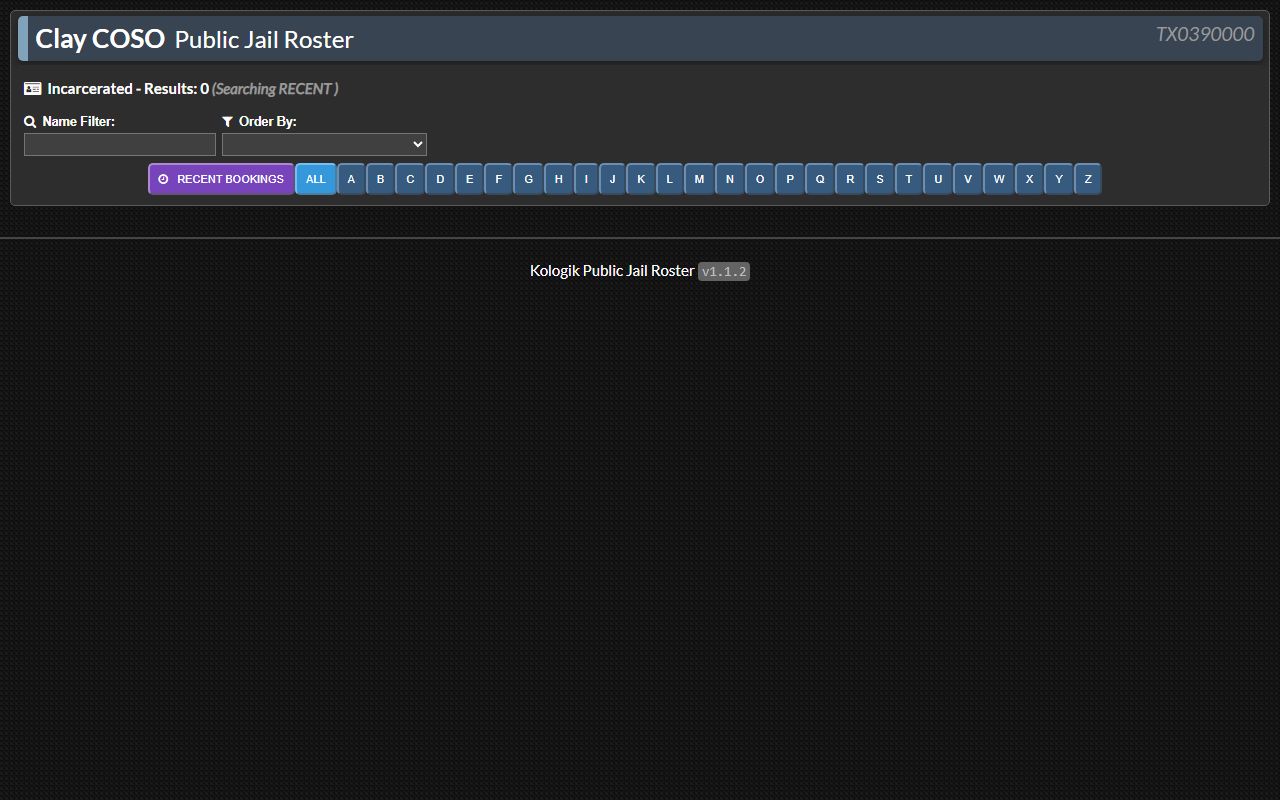Open the Order By dropdown
The width and height of the screenshot is (1280, 800).
(x=324, y=145)
